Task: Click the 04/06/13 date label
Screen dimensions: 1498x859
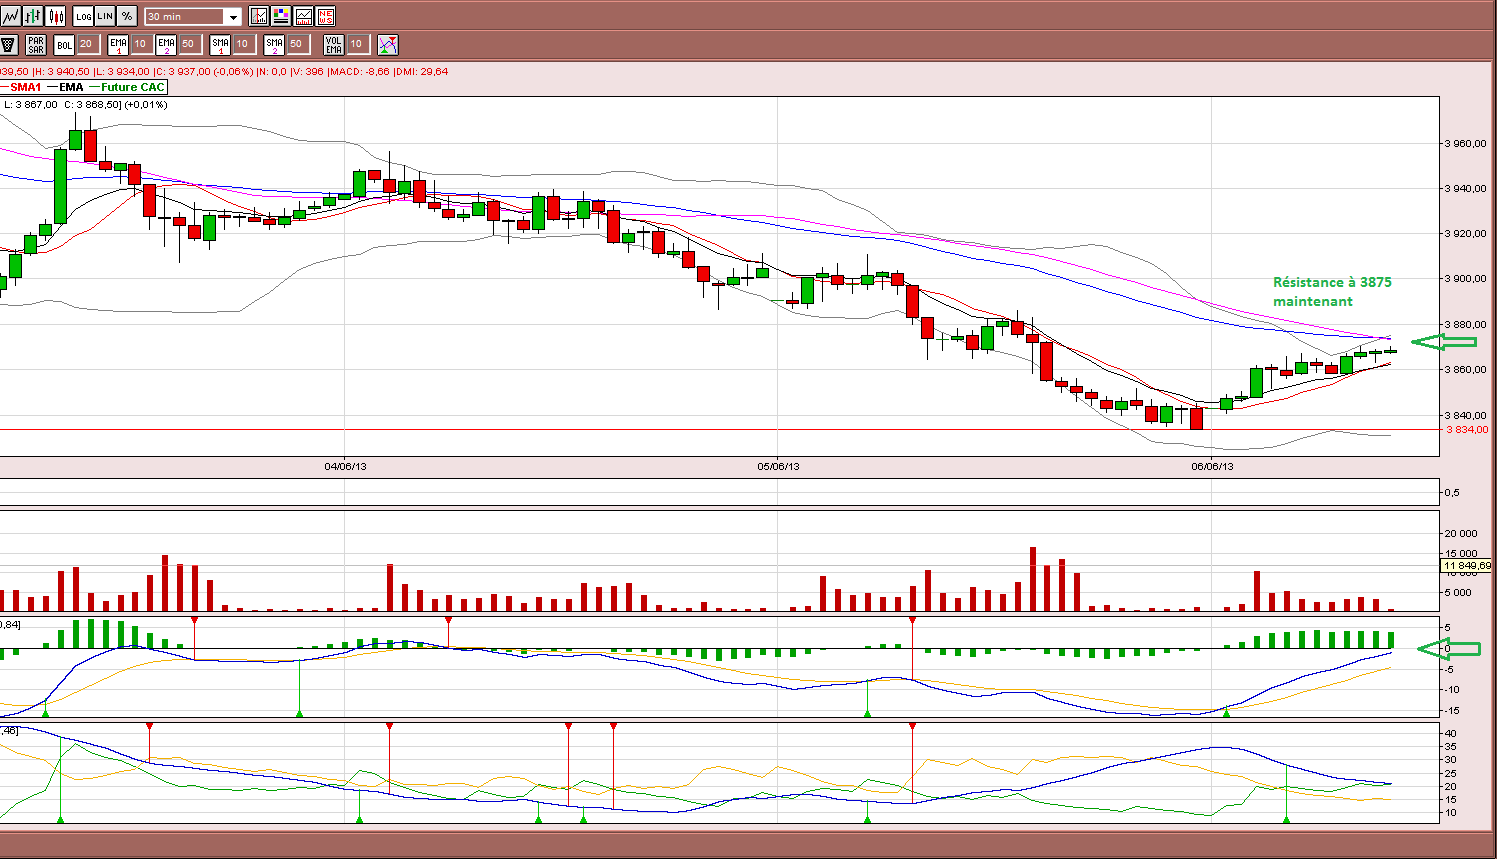Action: pyautogui.click(x=345, y=466)
